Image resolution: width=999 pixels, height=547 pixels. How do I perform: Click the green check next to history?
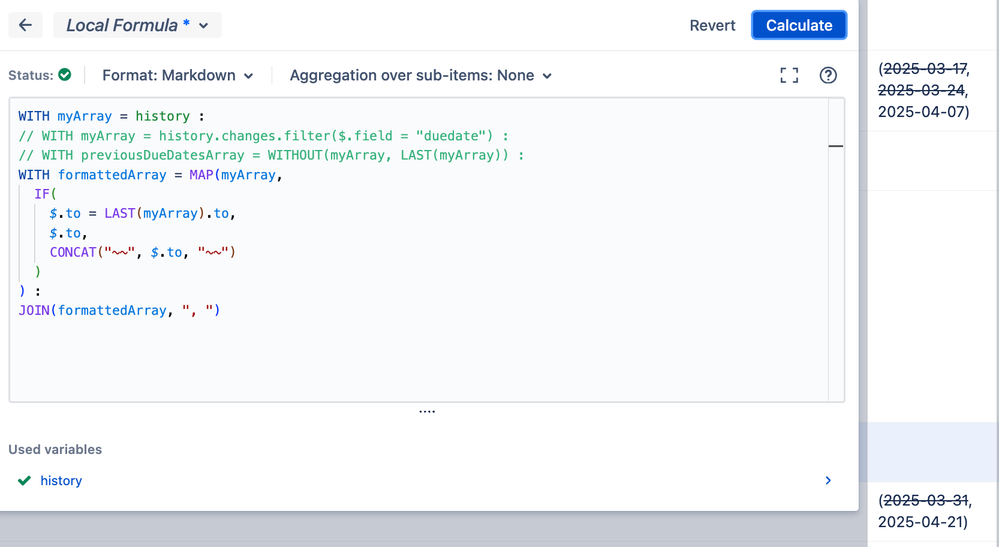coord(24,481)
